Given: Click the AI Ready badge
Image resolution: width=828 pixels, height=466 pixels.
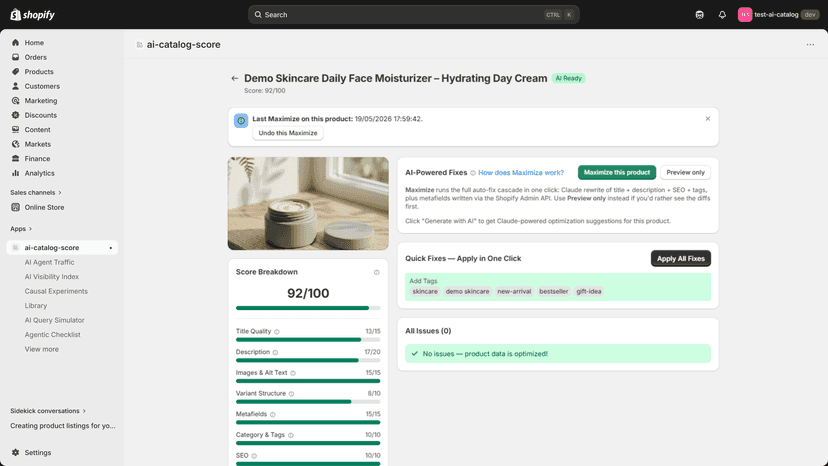Looking at the screenshot, I should point(568,78).
